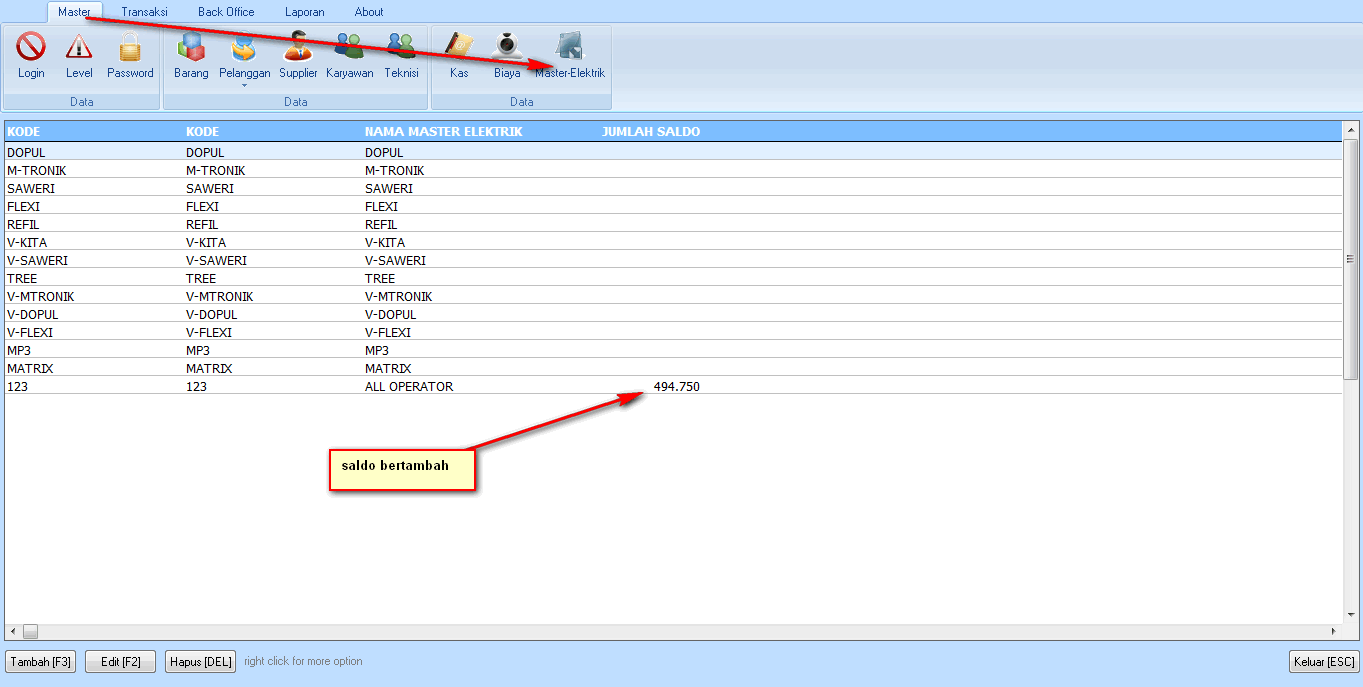Switch to the About tab
The width and height of the screenshot is (1363, 687).
(x=369, y=12)
